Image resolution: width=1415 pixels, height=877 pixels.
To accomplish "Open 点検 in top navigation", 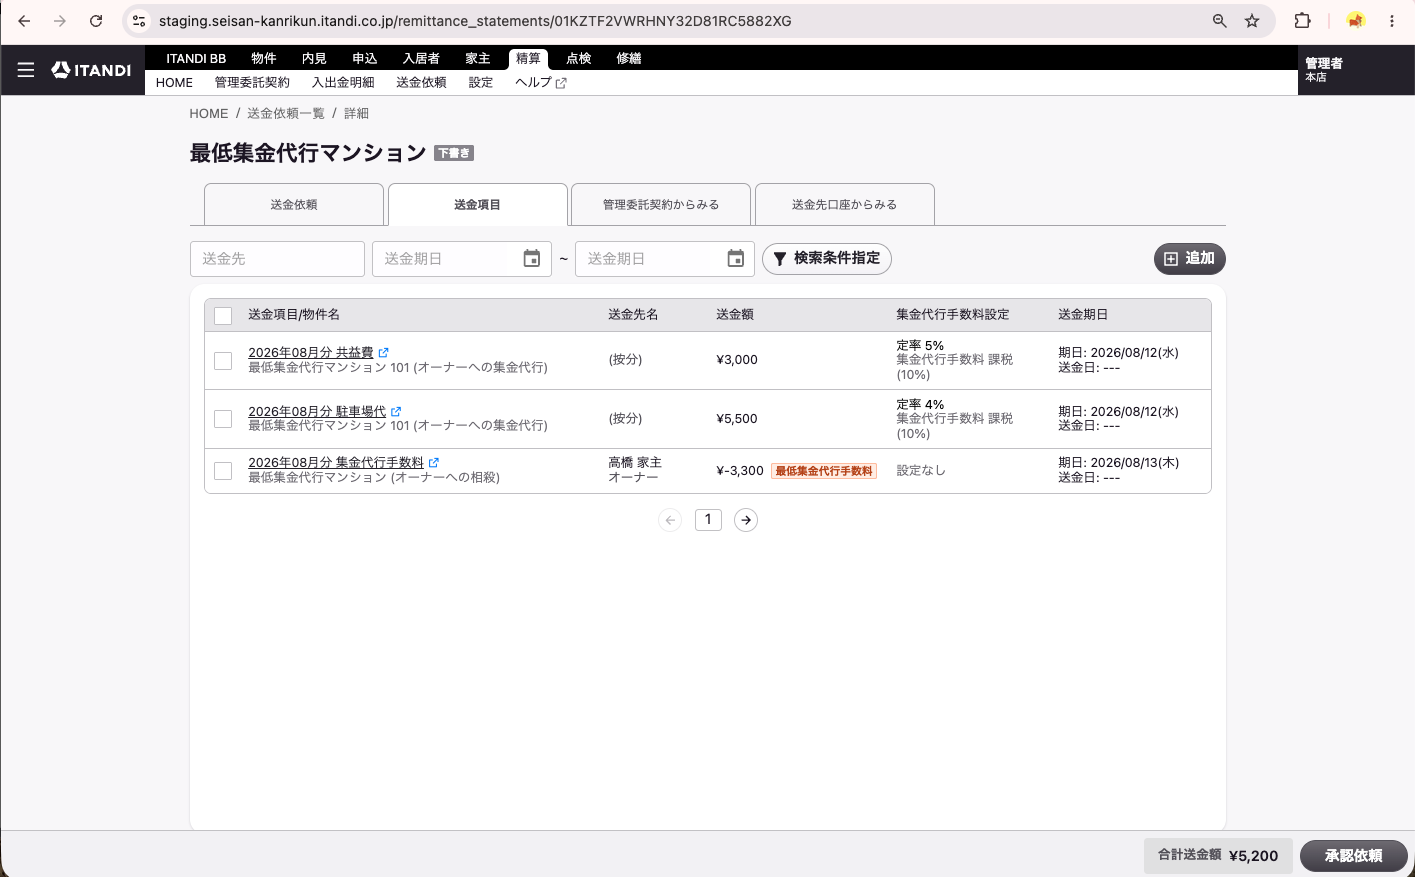I will click(x=579, y=58).
